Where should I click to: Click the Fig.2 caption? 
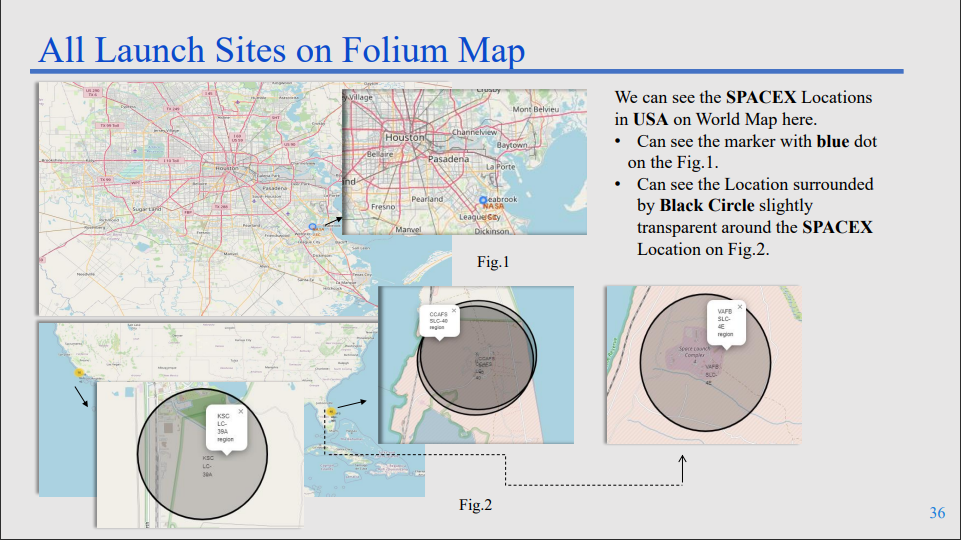(x=476, y=504)
